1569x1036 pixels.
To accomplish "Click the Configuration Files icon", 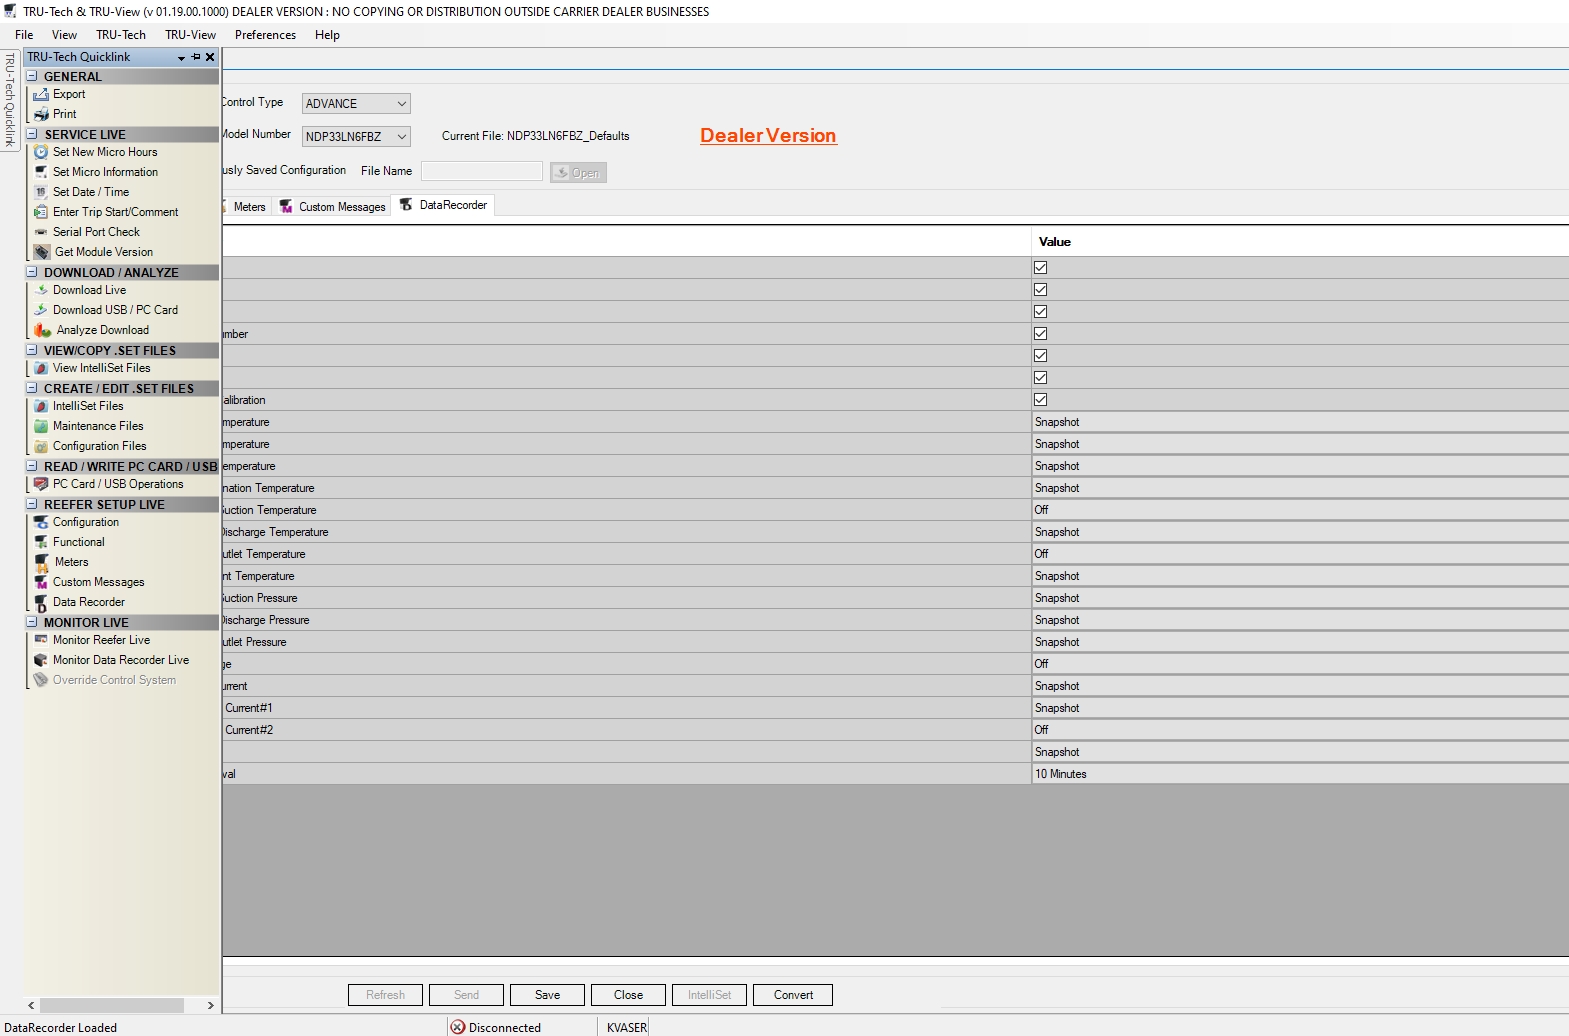I will point(41,446).
